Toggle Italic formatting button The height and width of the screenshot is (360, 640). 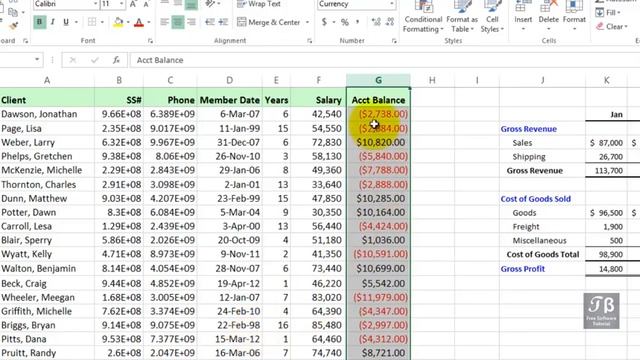53,22
